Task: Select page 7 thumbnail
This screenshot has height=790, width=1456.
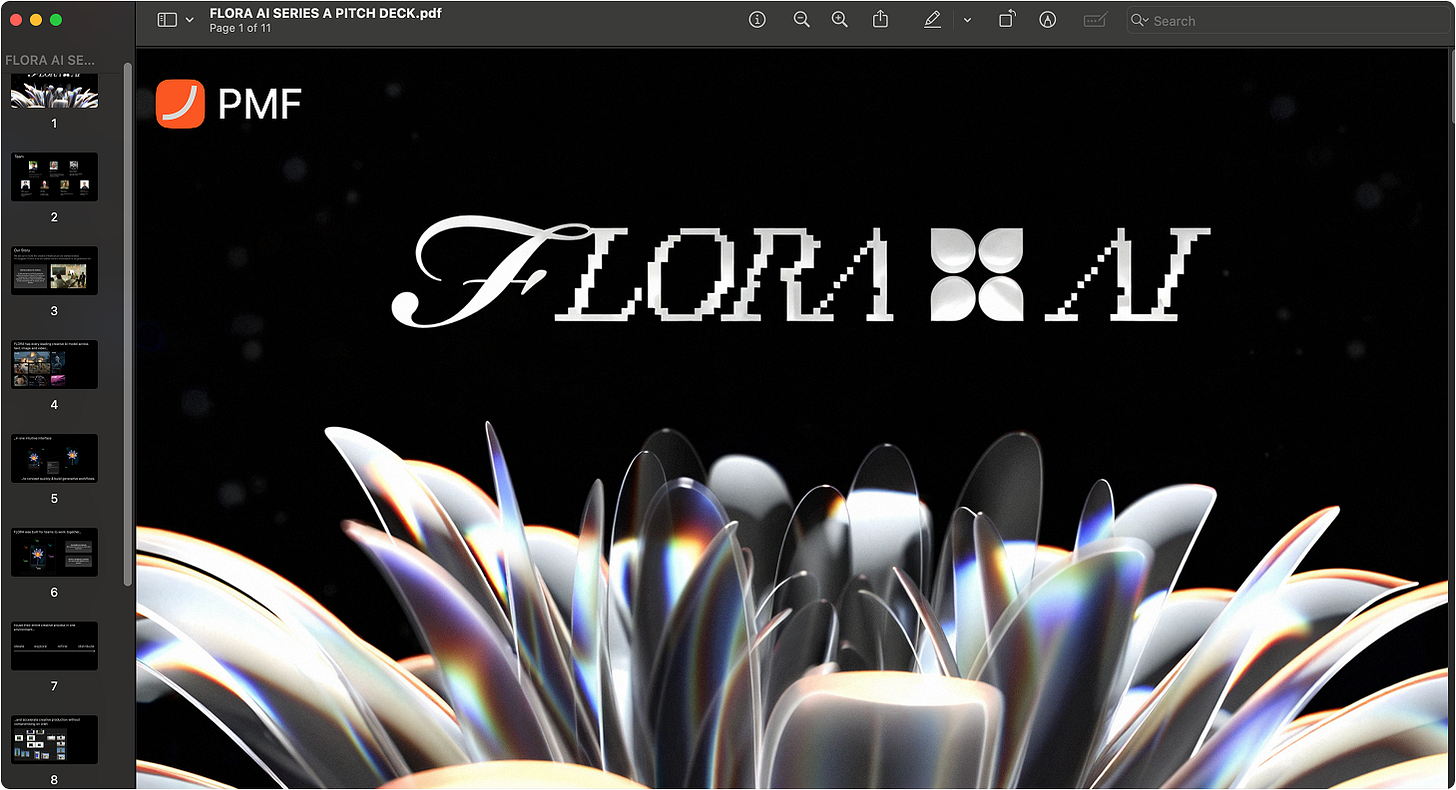Action: [x=54, y=646]
